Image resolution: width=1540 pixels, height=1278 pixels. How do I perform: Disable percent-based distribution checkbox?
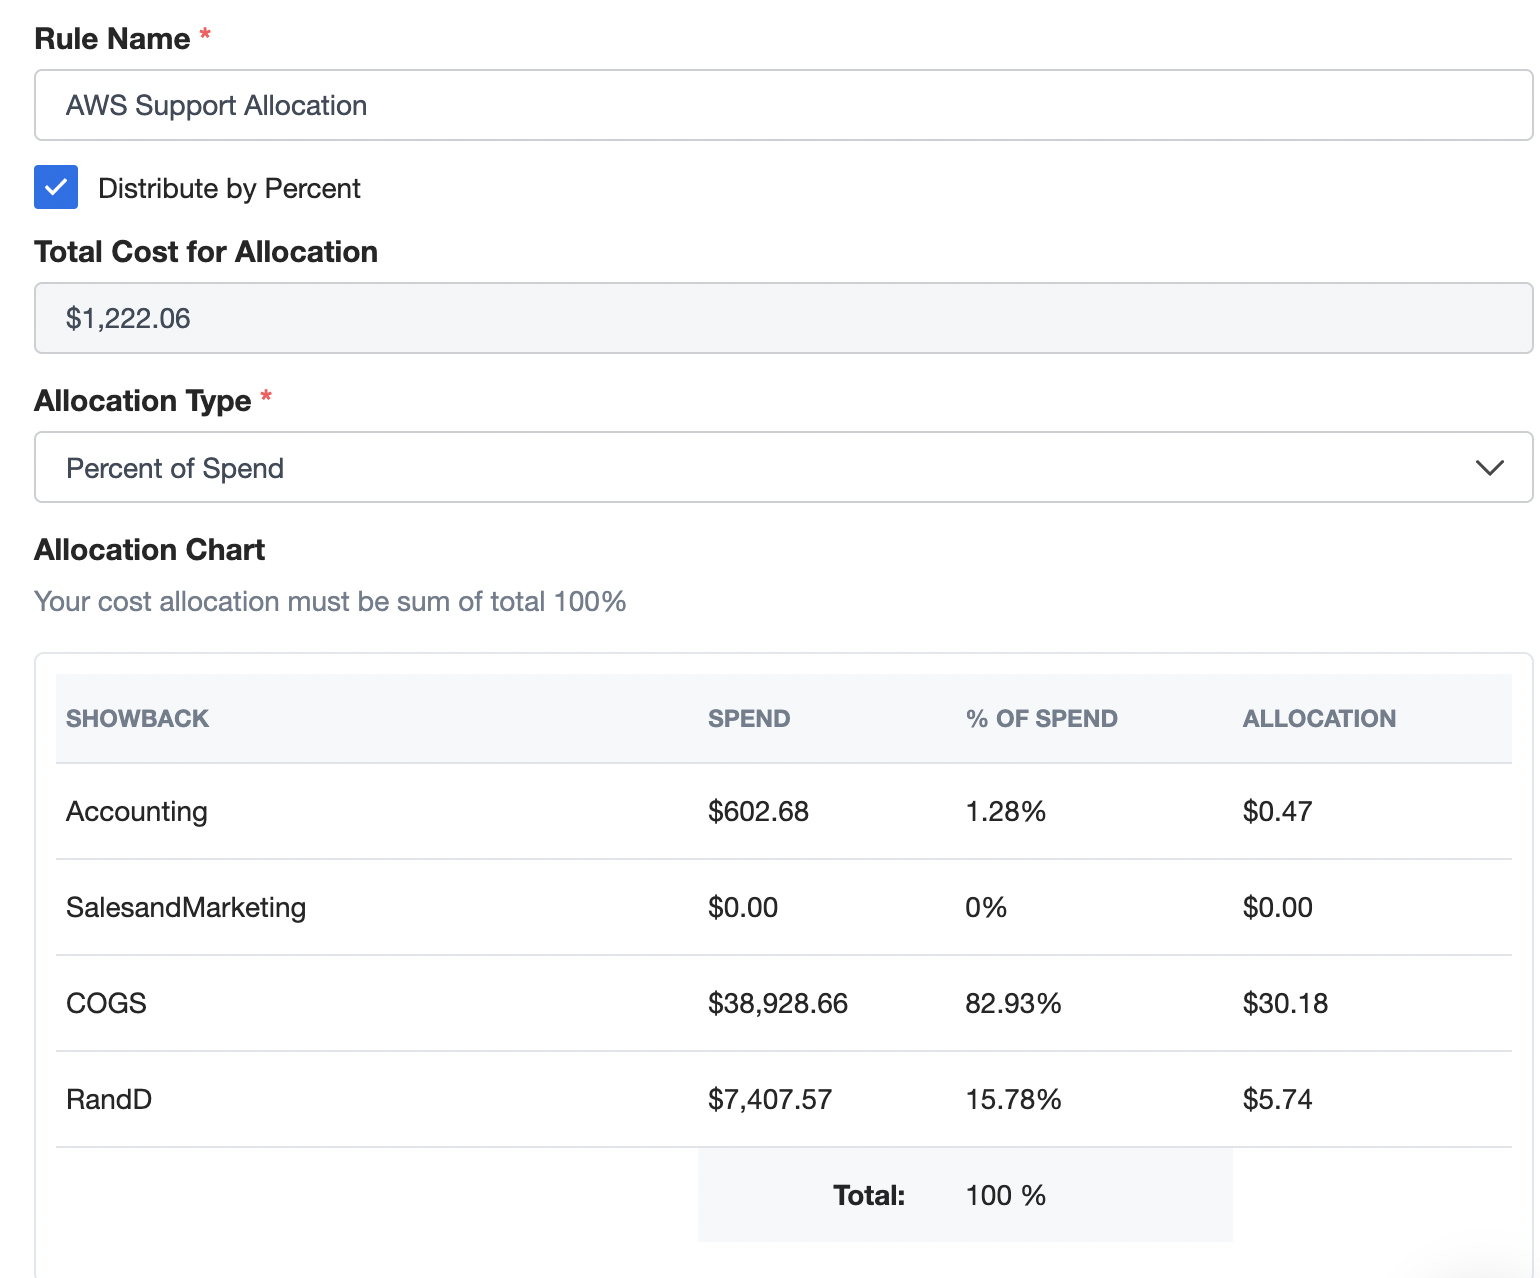pyautogui.click(x=55, y=186)
